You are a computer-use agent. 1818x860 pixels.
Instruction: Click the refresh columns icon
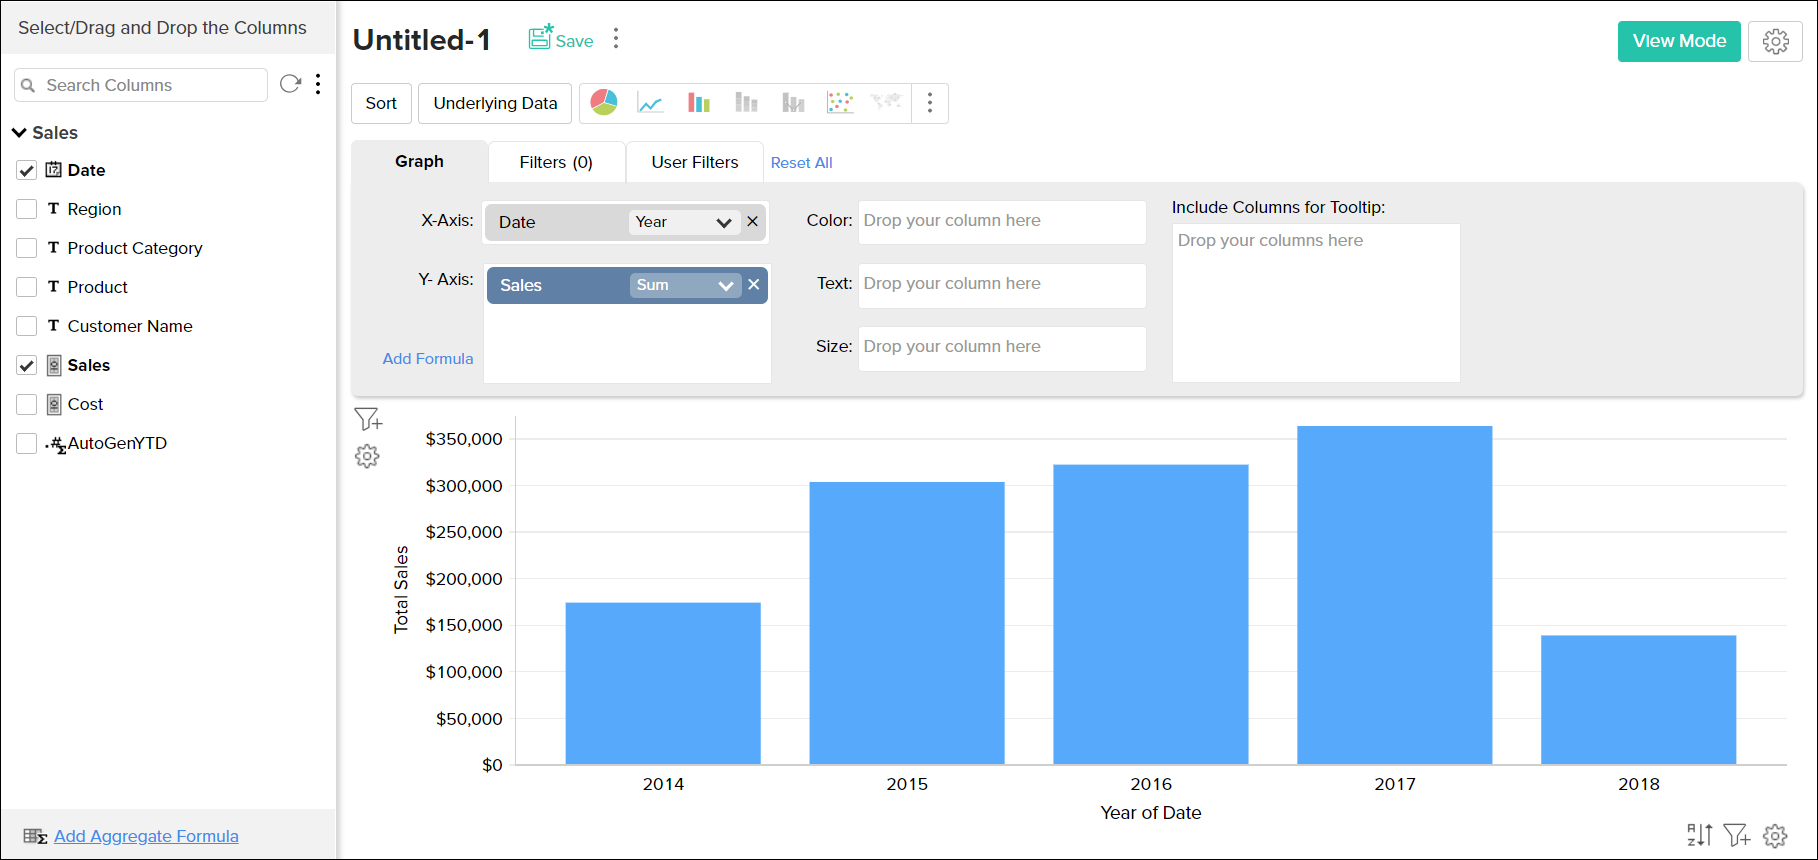tap(290, 84)
